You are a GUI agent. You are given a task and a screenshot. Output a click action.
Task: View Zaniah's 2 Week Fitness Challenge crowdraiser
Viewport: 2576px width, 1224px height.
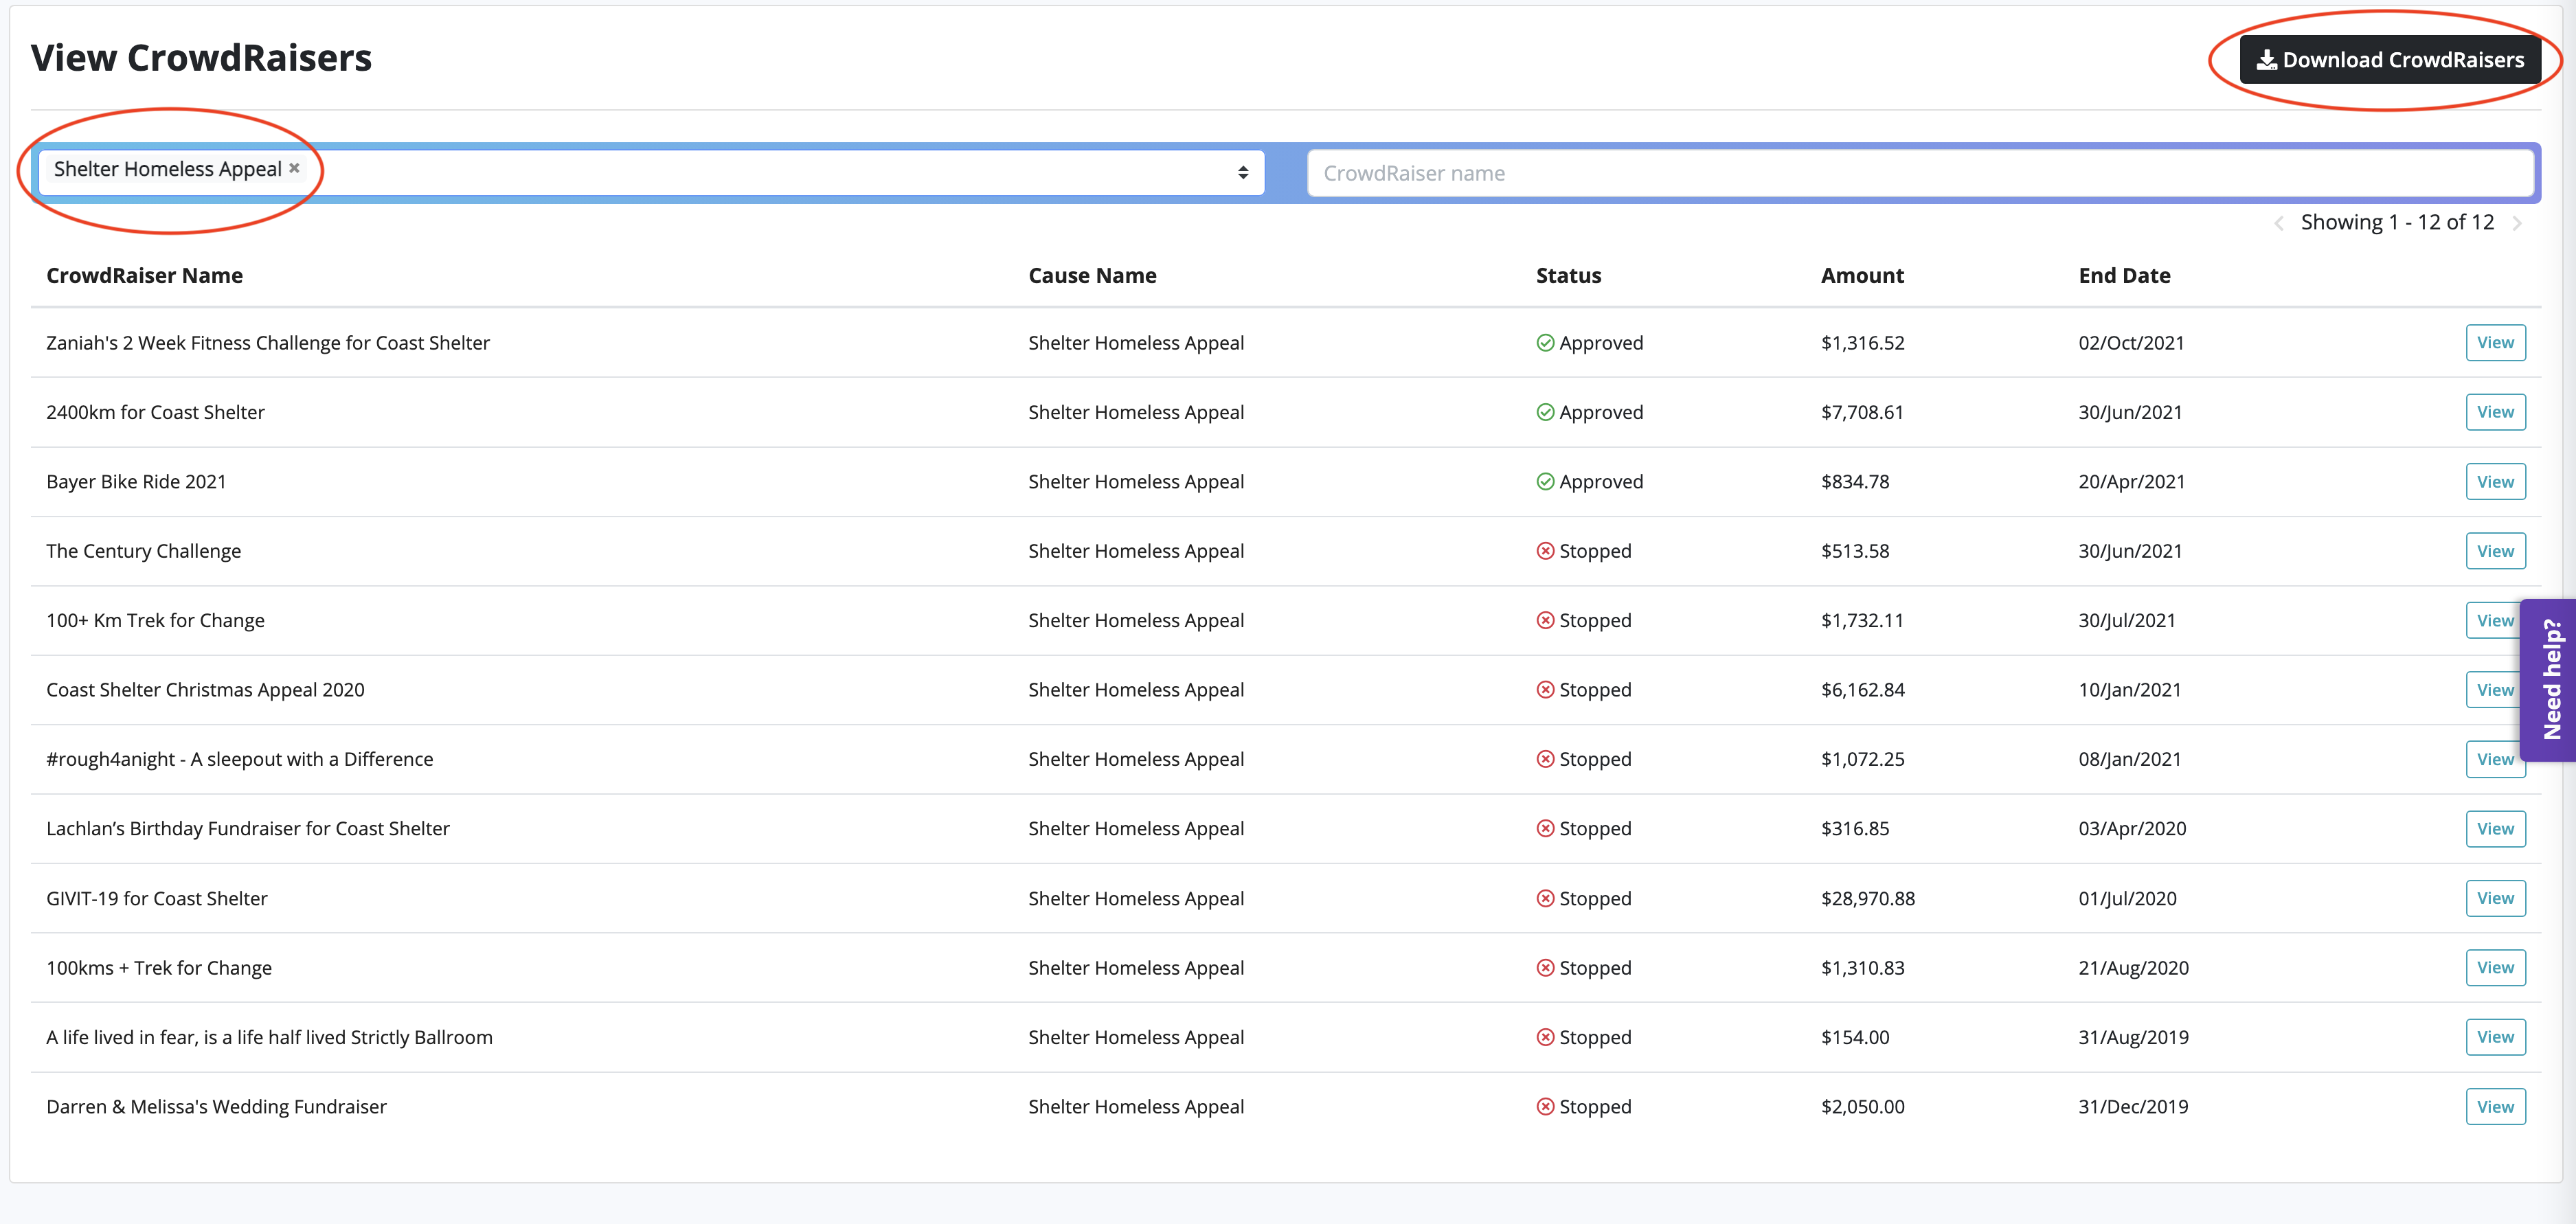point(2495,343)
